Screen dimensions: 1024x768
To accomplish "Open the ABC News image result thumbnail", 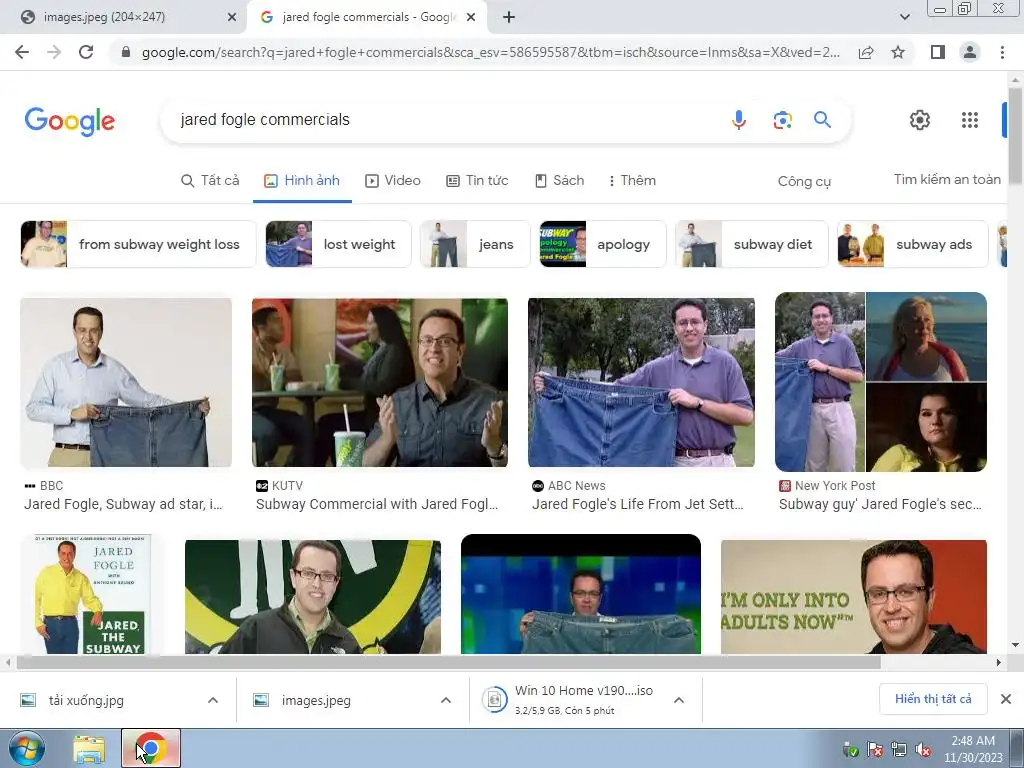I will pos(641,383).
